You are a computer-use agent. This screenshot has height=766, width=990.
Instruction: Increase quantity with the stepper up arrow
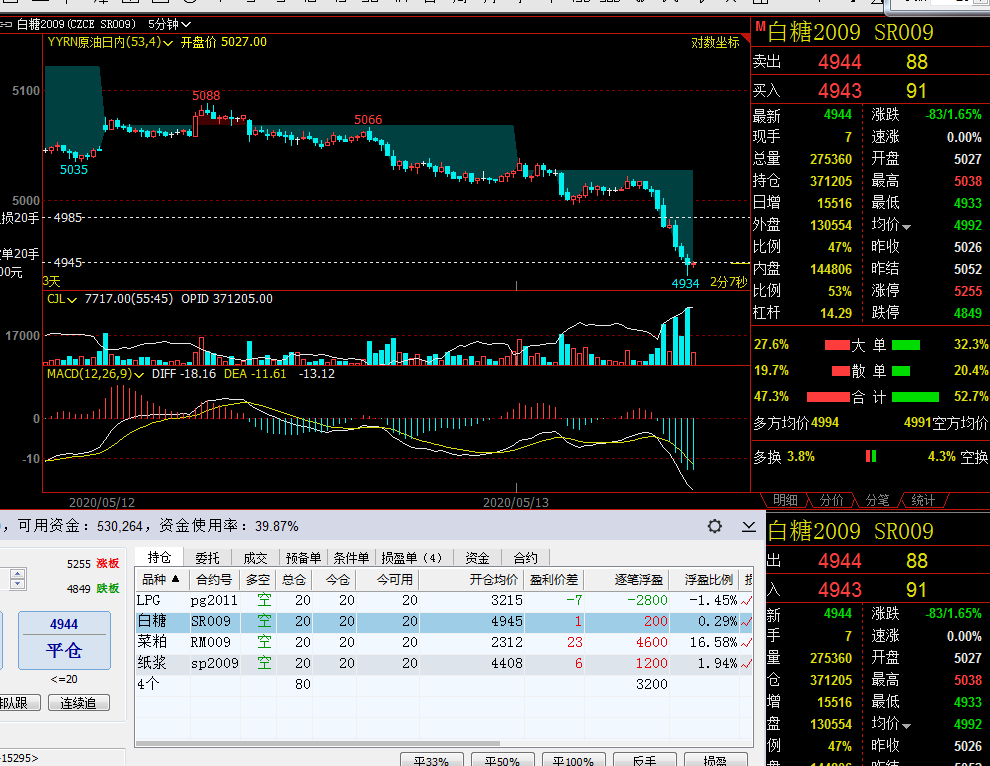[x=18, y=573]
